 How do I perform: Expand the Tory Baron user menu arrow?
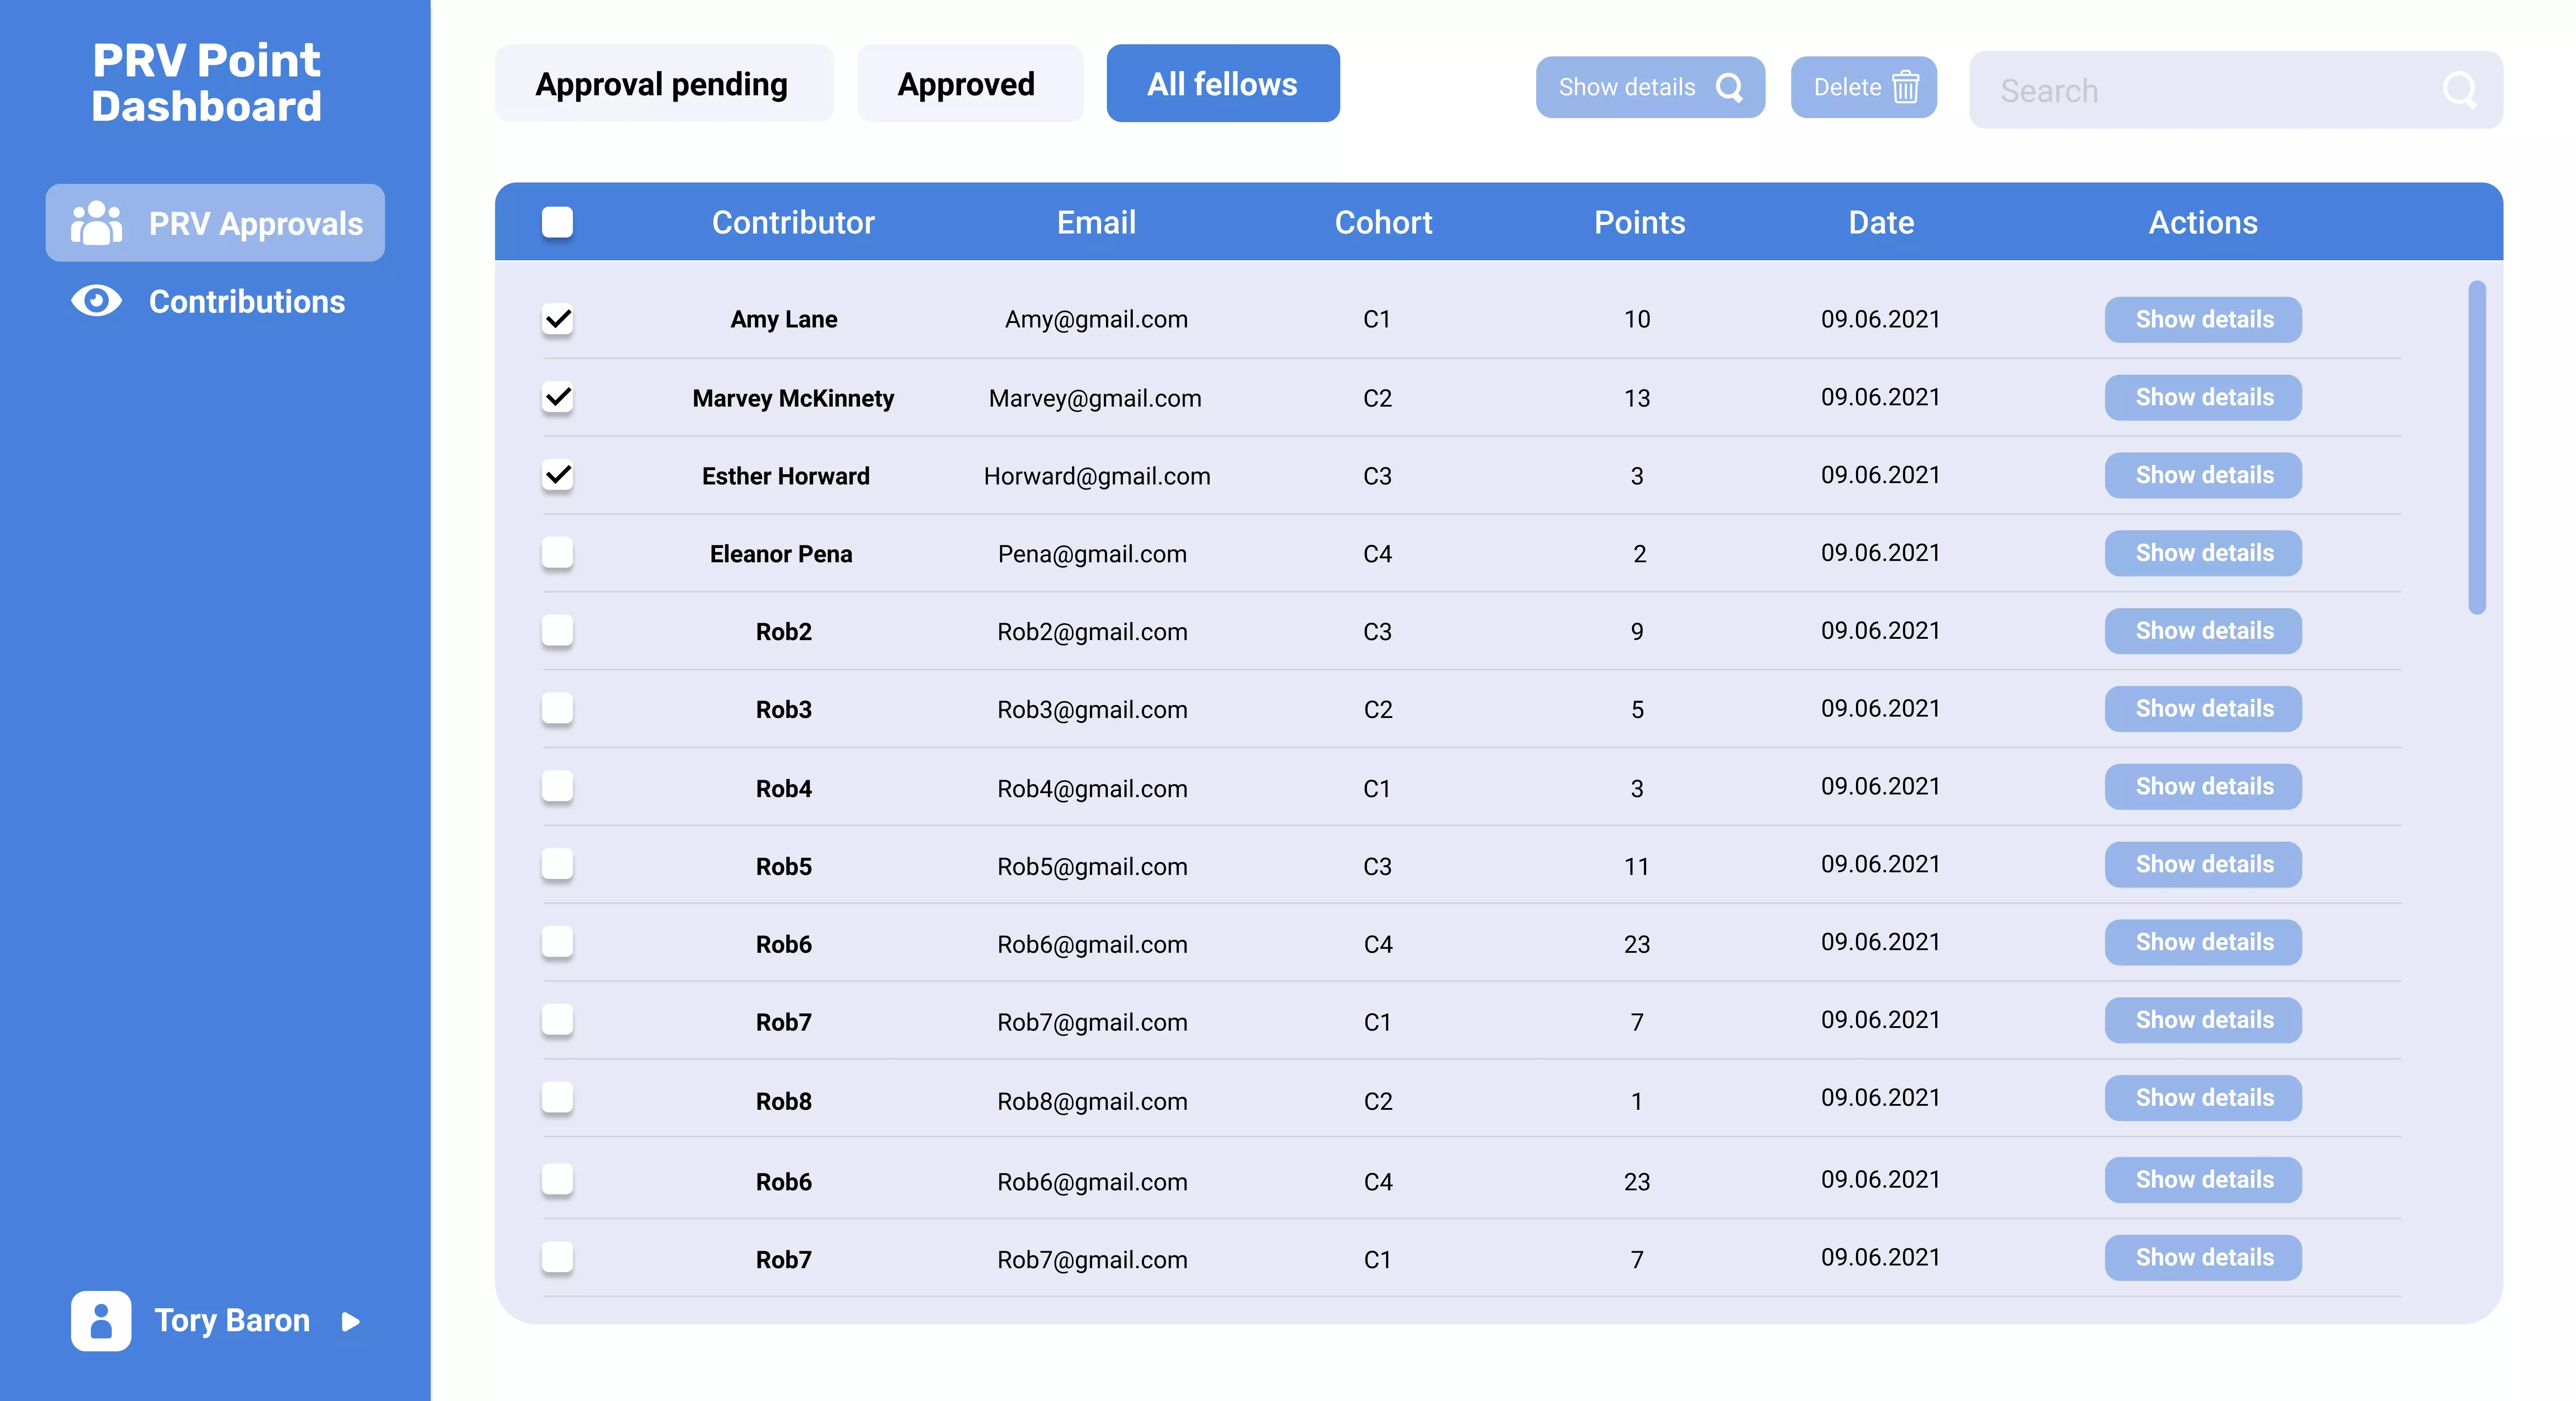point(350,1321)
